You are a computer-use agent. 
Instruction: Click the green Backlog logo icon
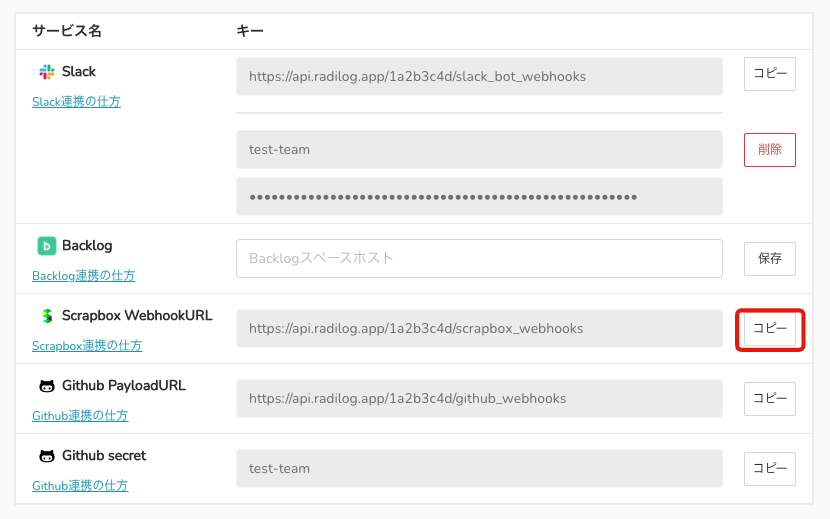[x=46, y=246]
